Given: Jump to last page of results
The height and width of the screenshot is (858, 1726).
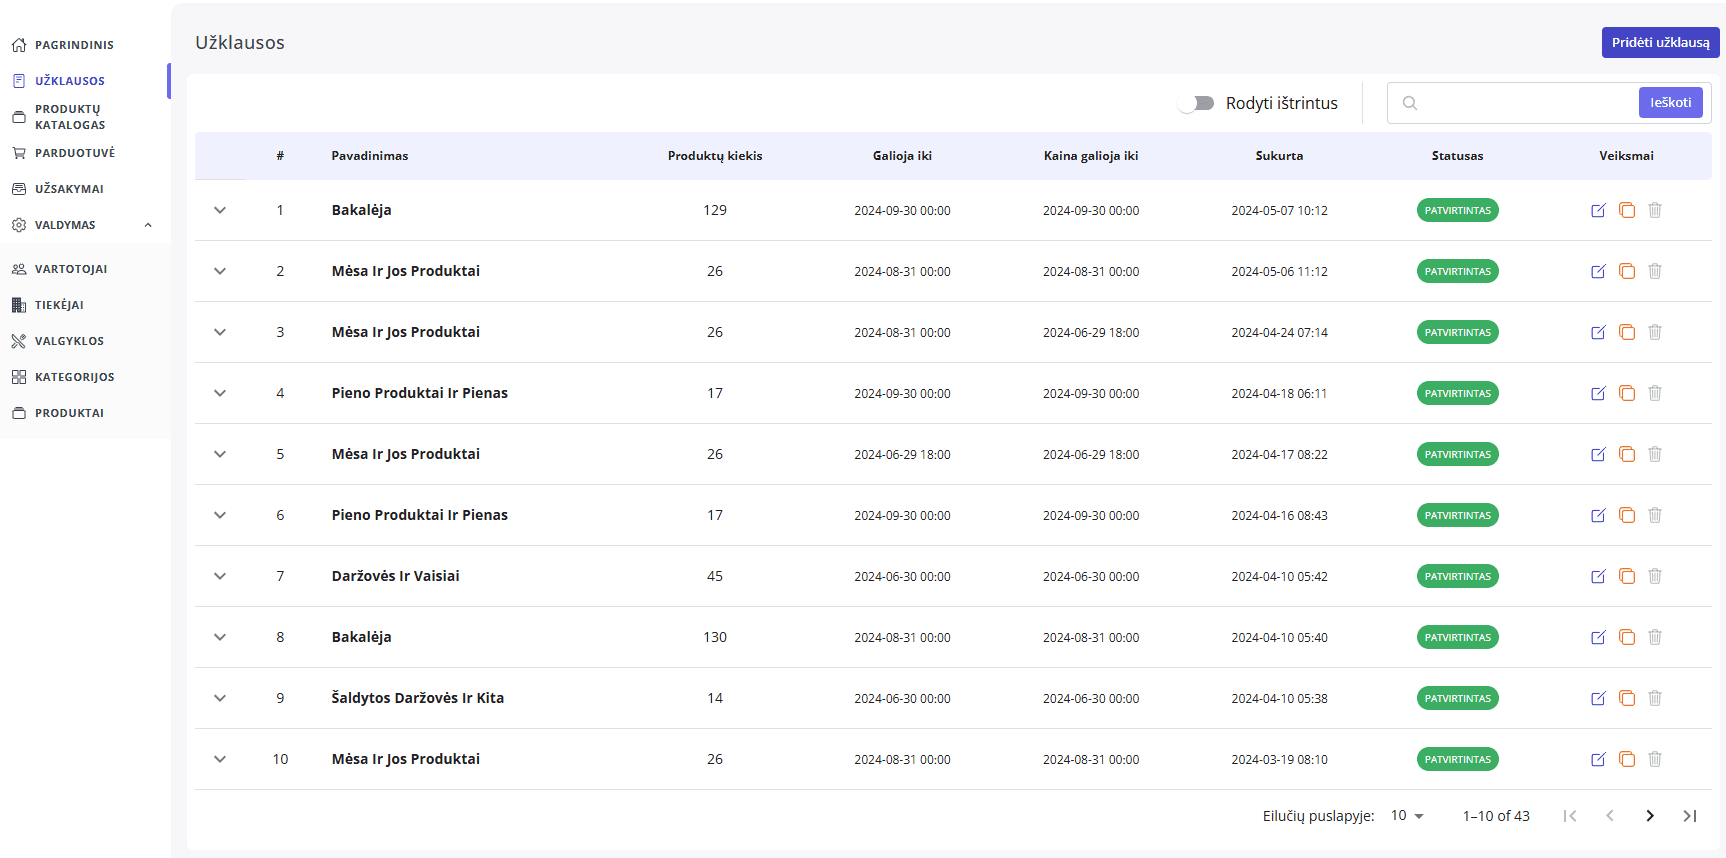Looking at the screenshot, I should point(1690,816).
